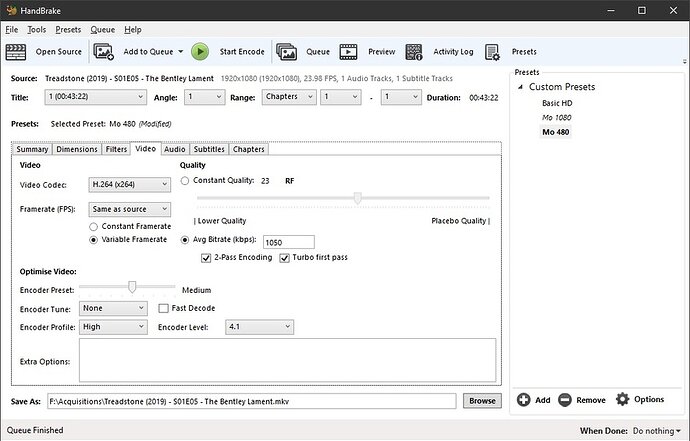Click the Extra Options text box
Screen dimensions: 690x441
point(287,360)
